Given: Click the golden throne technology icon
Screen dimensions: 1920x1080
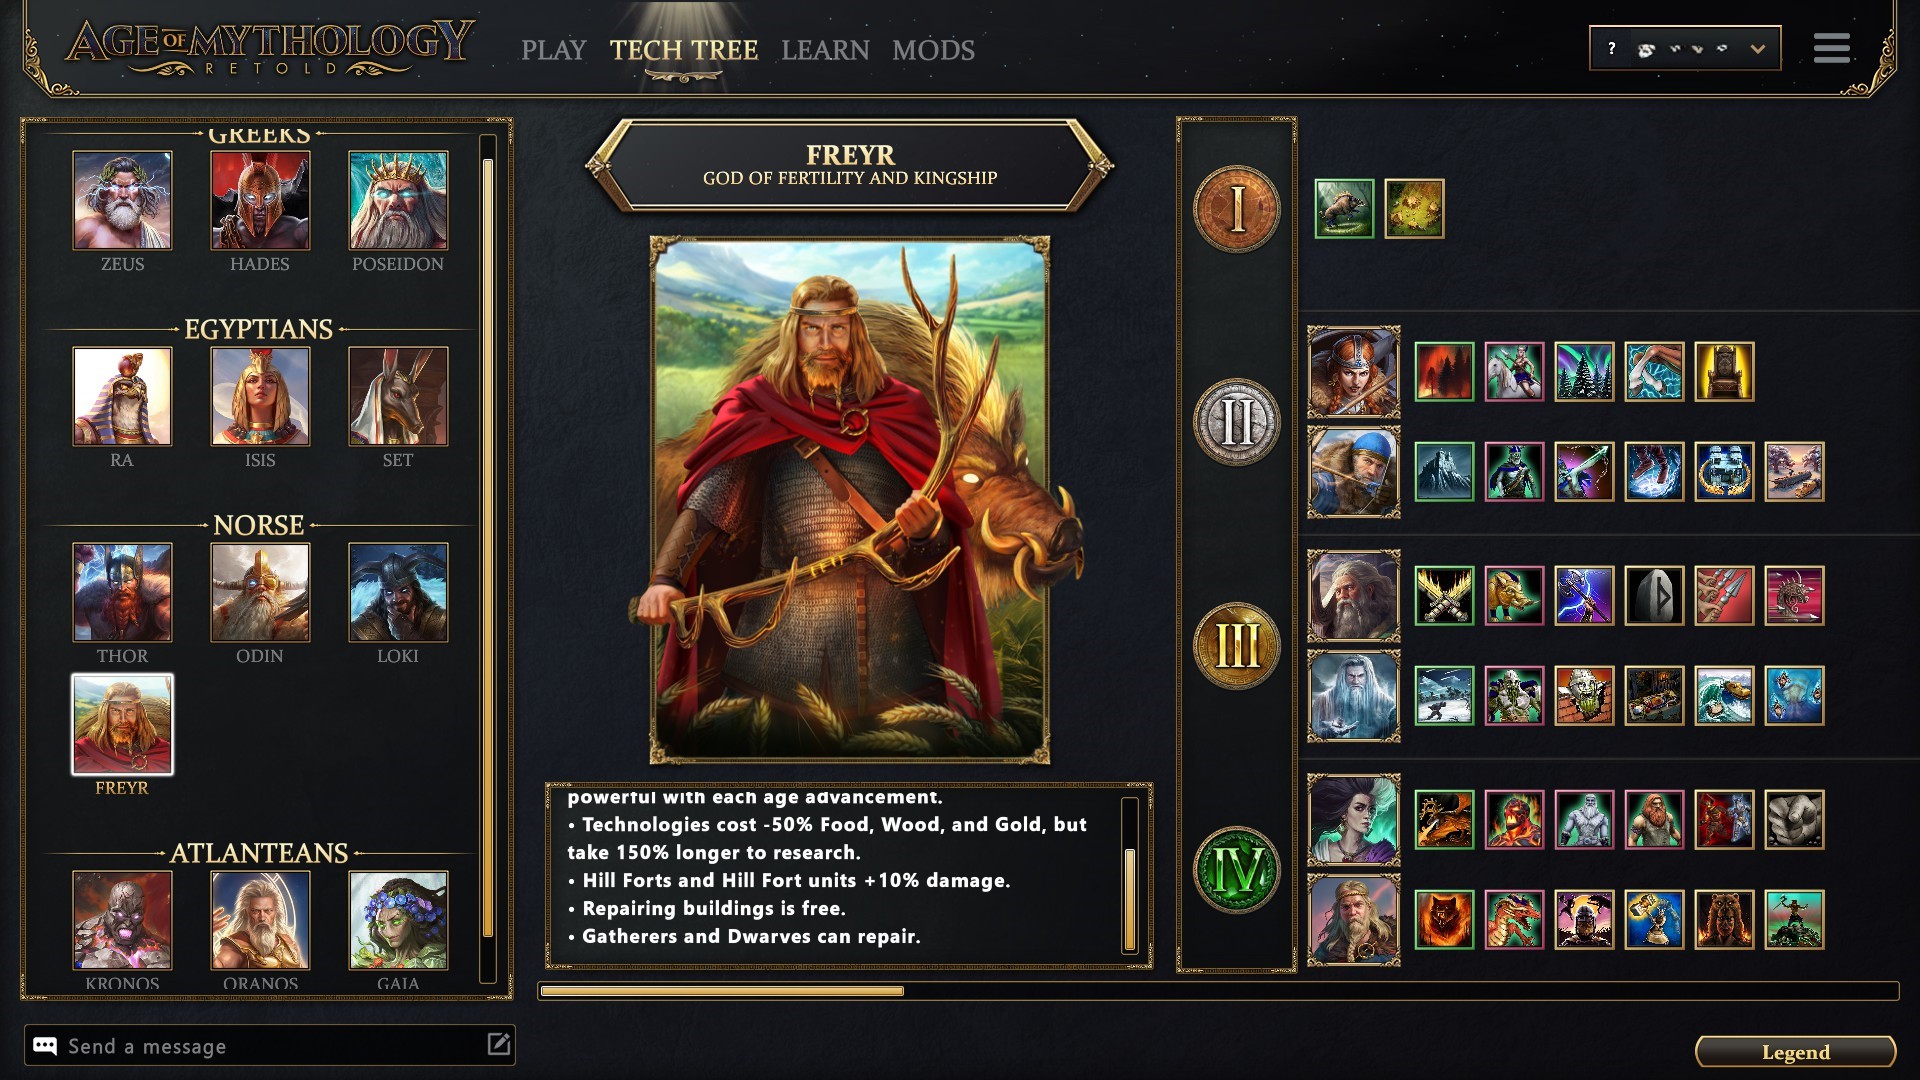Looking at the screenshot, I should click(x=1724, y=371).
